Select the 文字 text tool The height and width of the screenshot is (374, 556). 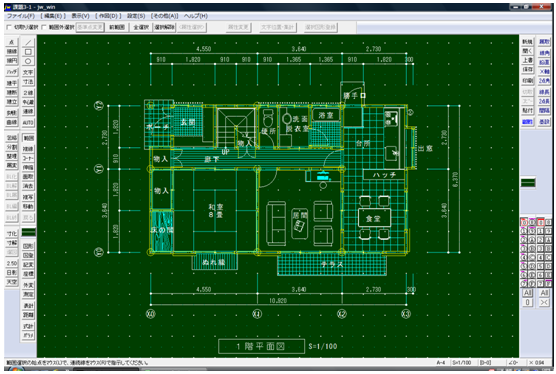(28, 72)
